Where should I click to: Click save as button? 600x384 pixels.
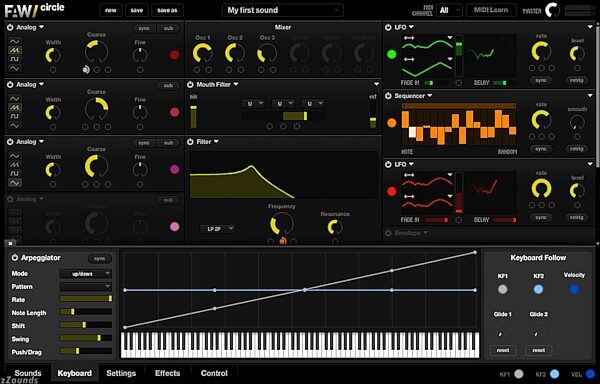168,10
